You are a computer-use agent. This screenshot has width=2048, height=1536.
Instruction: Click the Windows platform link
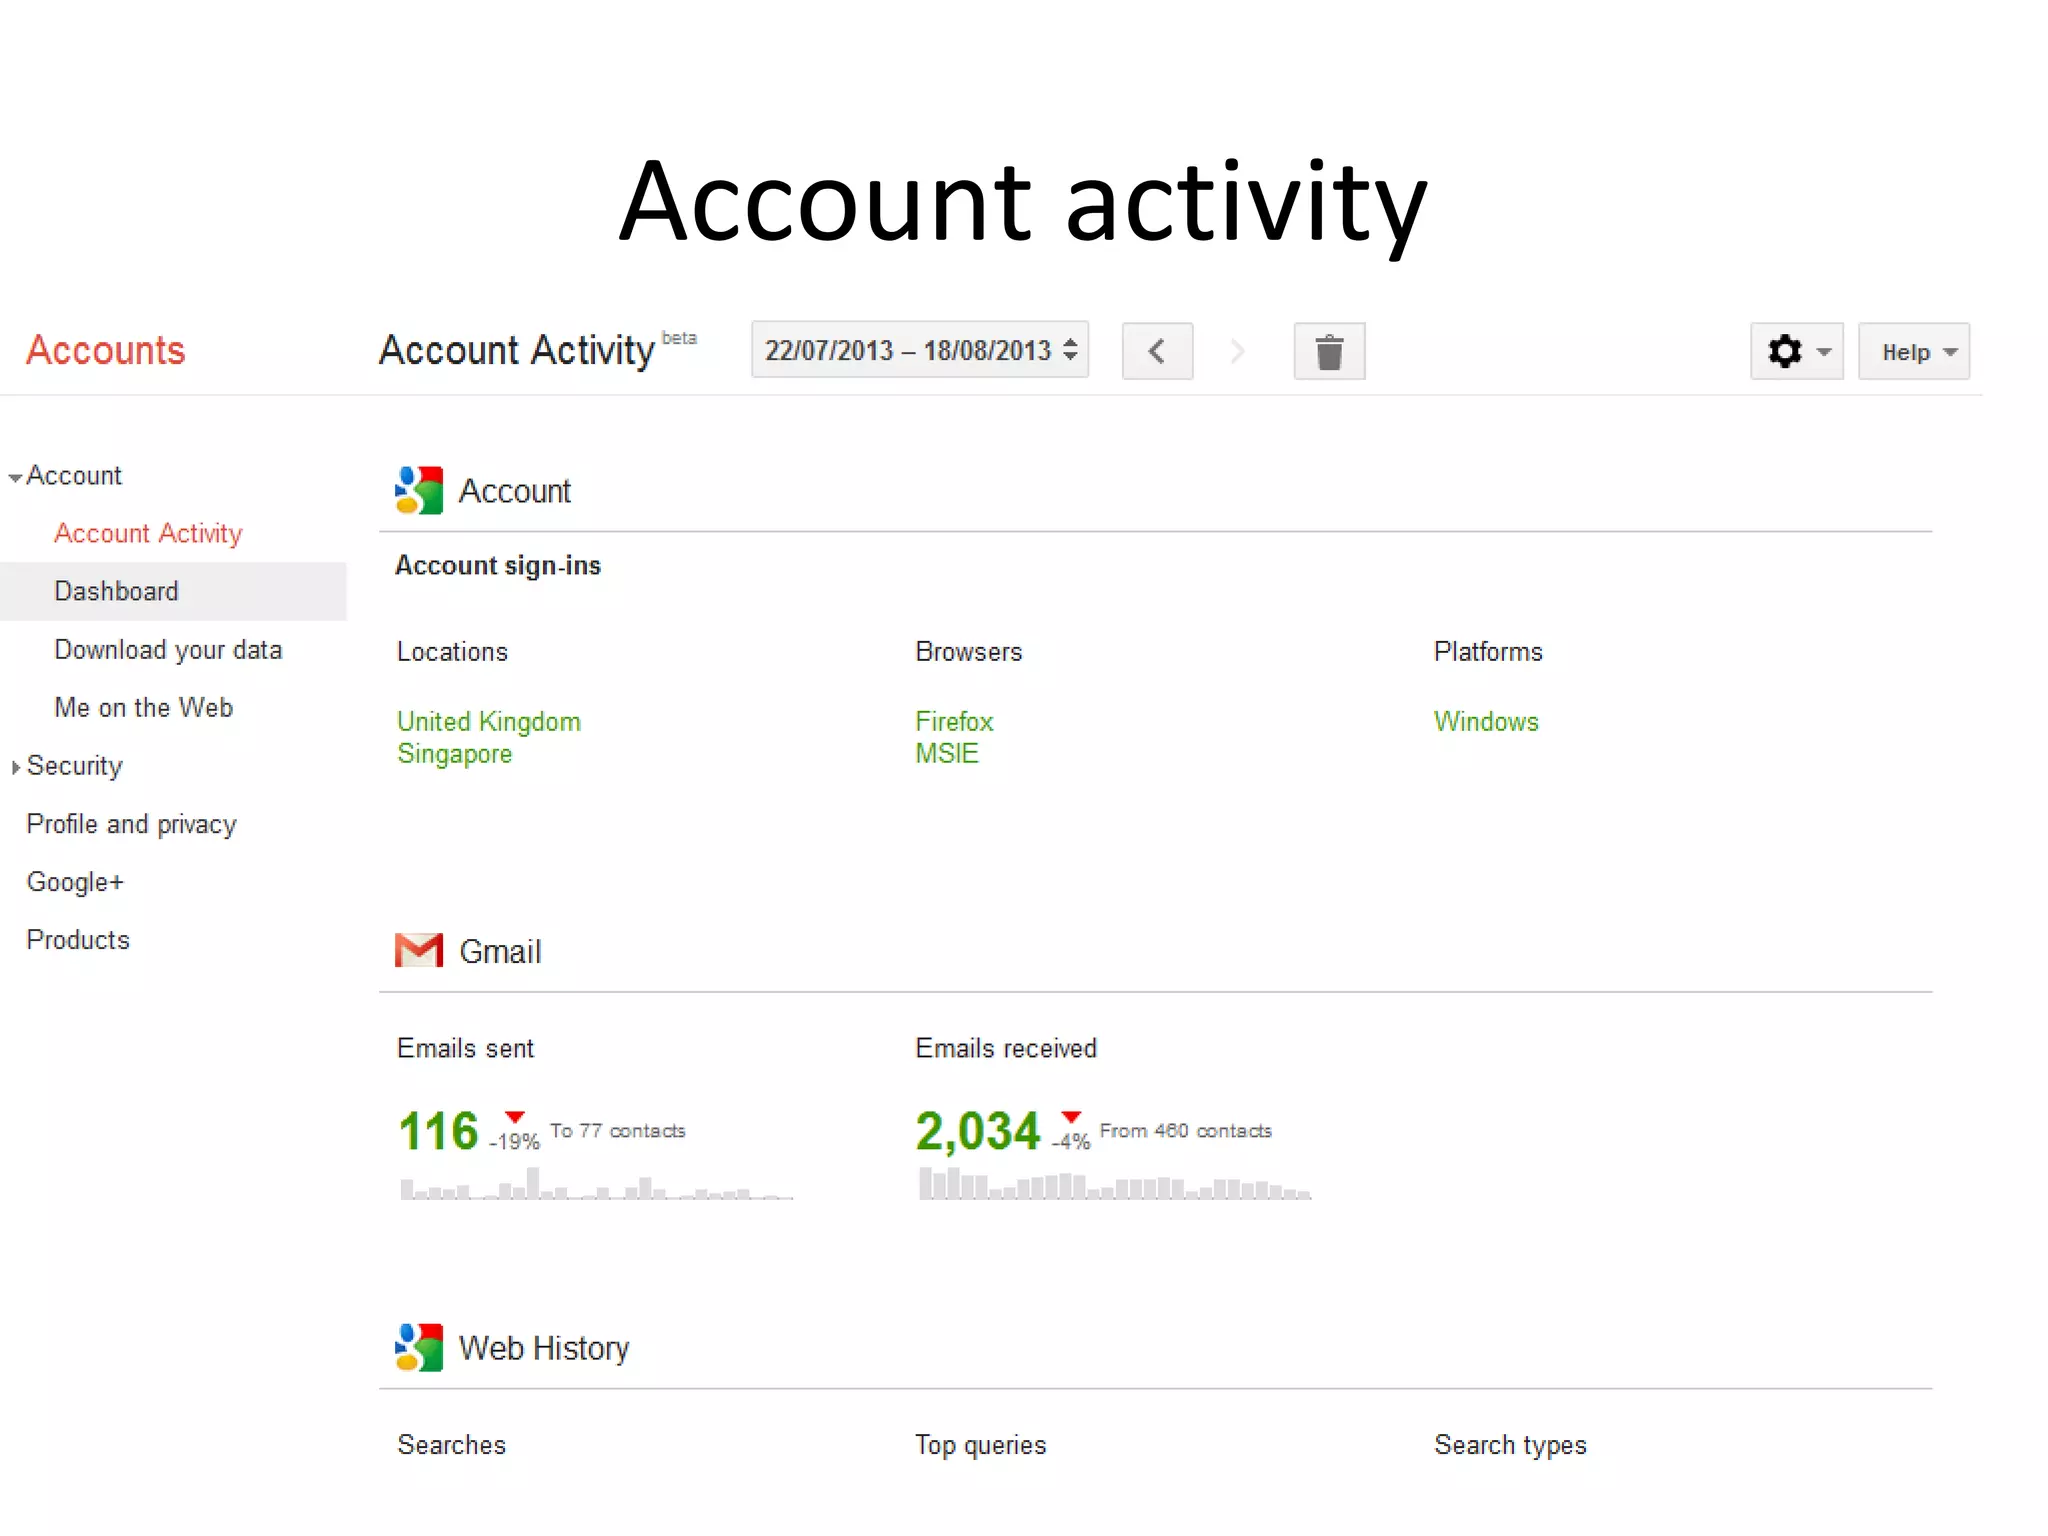[1486, 722]
